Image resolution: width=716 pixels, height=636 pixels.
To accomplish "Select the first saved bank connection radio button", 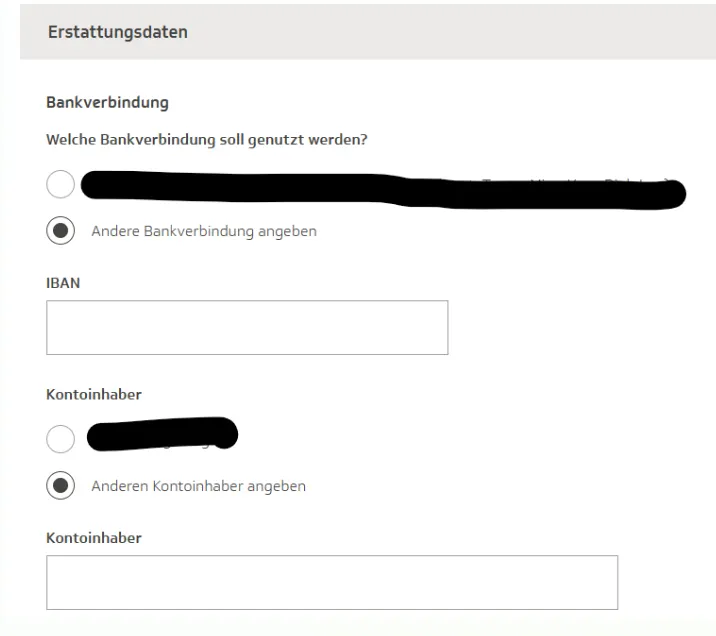I will (x=60, y=185).
